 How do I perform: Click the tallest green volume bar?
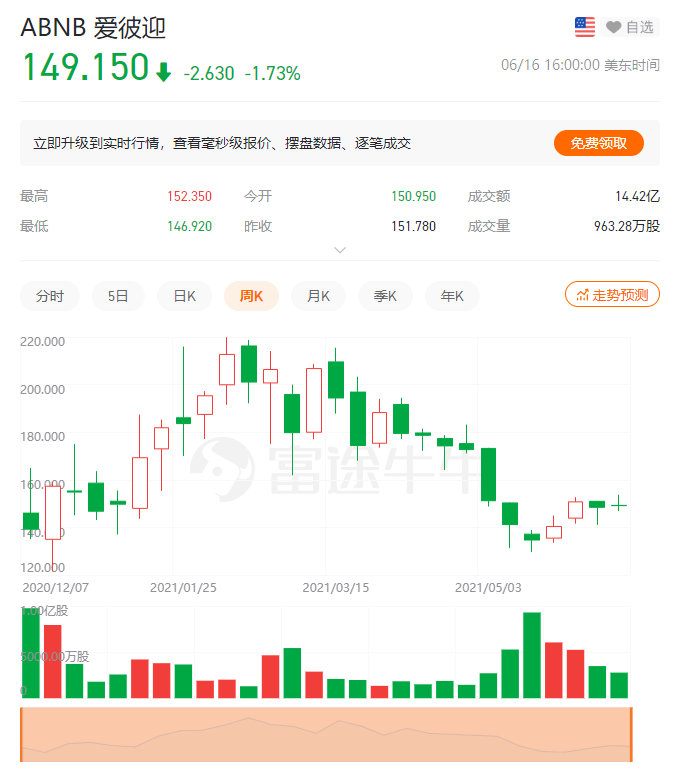point(532,655)
